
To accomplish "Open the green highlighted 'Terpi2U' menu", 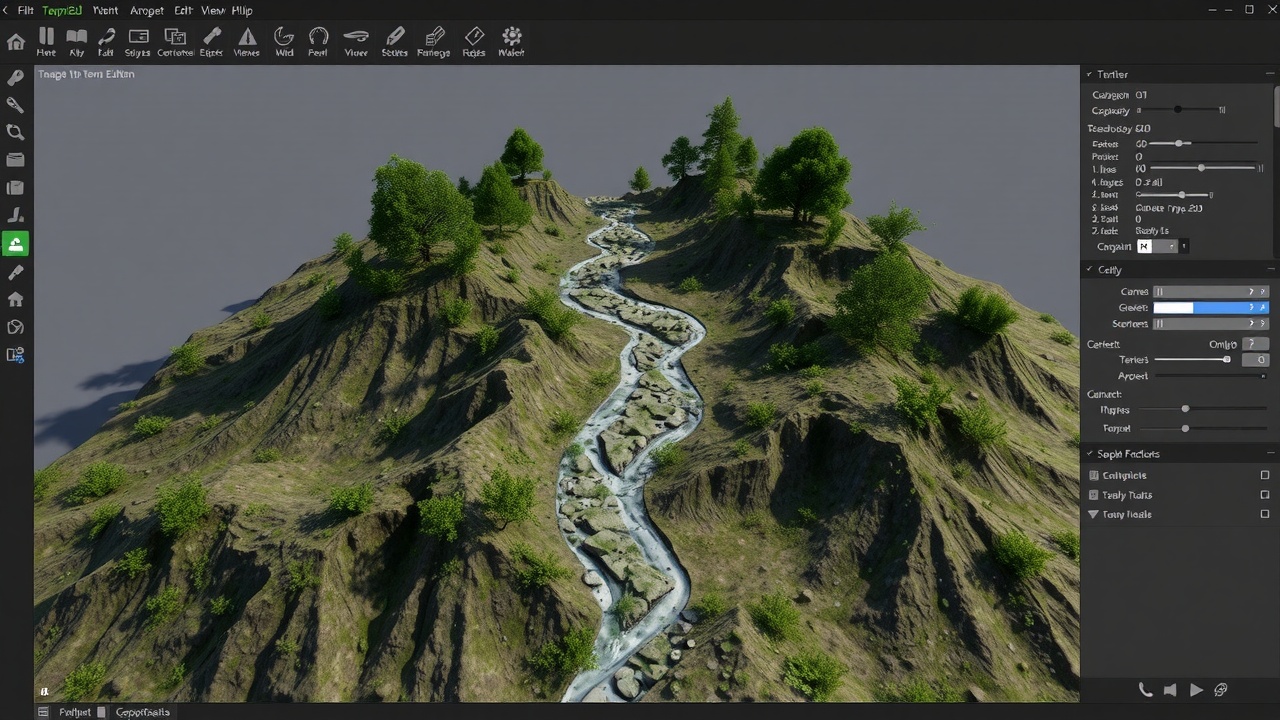I will 62,10.
